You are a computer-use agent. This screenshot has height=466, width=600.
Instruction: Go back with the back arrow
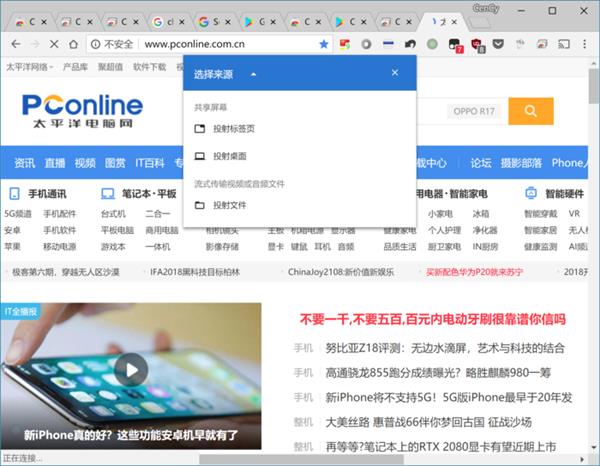coord(16,44)
